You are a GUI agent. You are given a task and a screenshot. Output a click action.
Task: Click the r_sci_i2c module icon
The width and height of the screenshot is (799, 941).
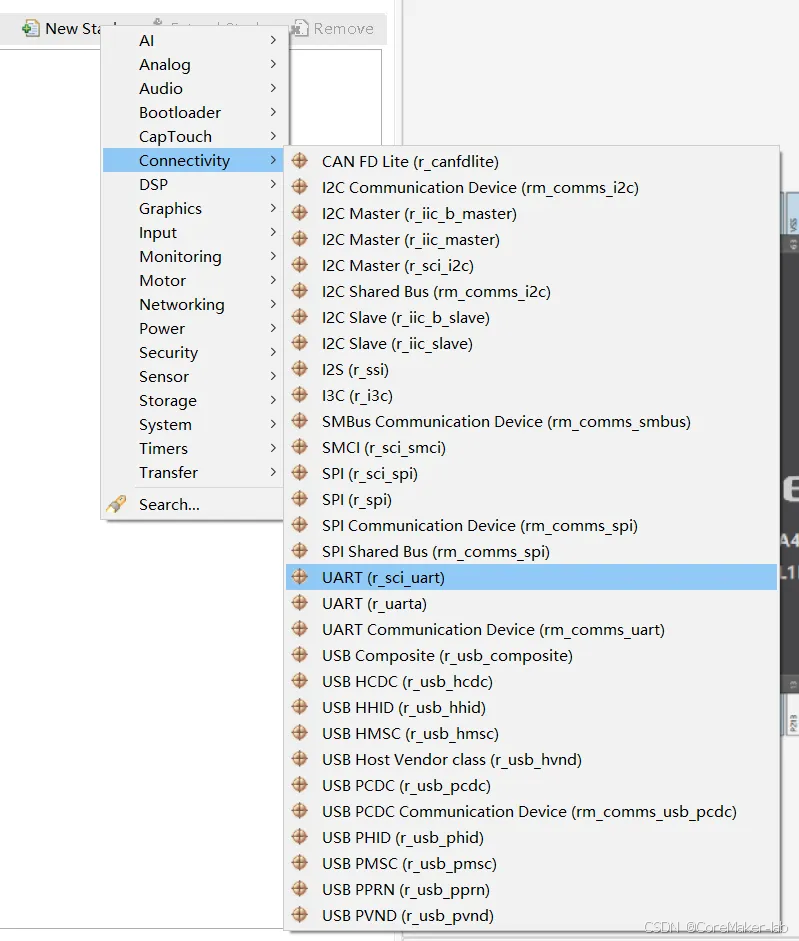point(300,265)
